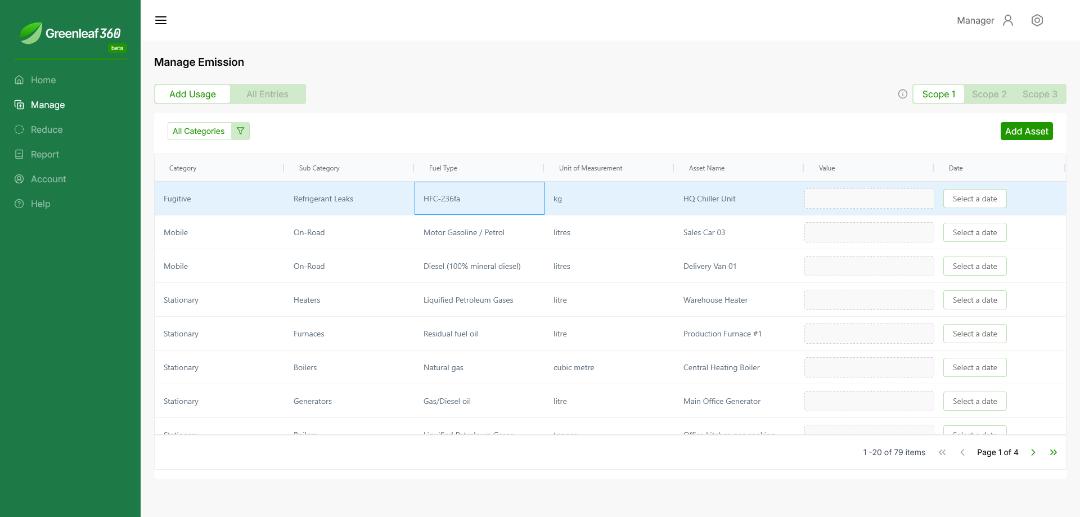
Task: Go to next page arrow
Action: point(1033,452)
